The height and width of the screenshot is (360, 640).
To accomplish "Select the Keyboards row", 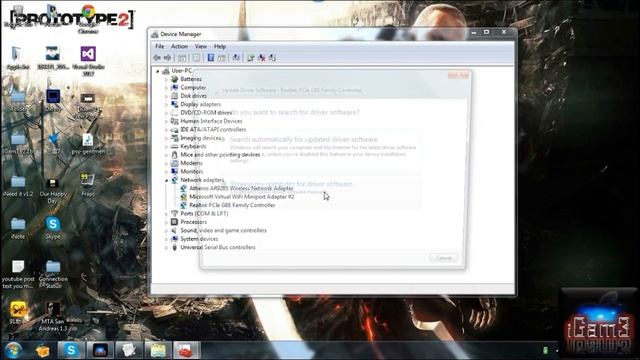I will (x=188, y=147).
